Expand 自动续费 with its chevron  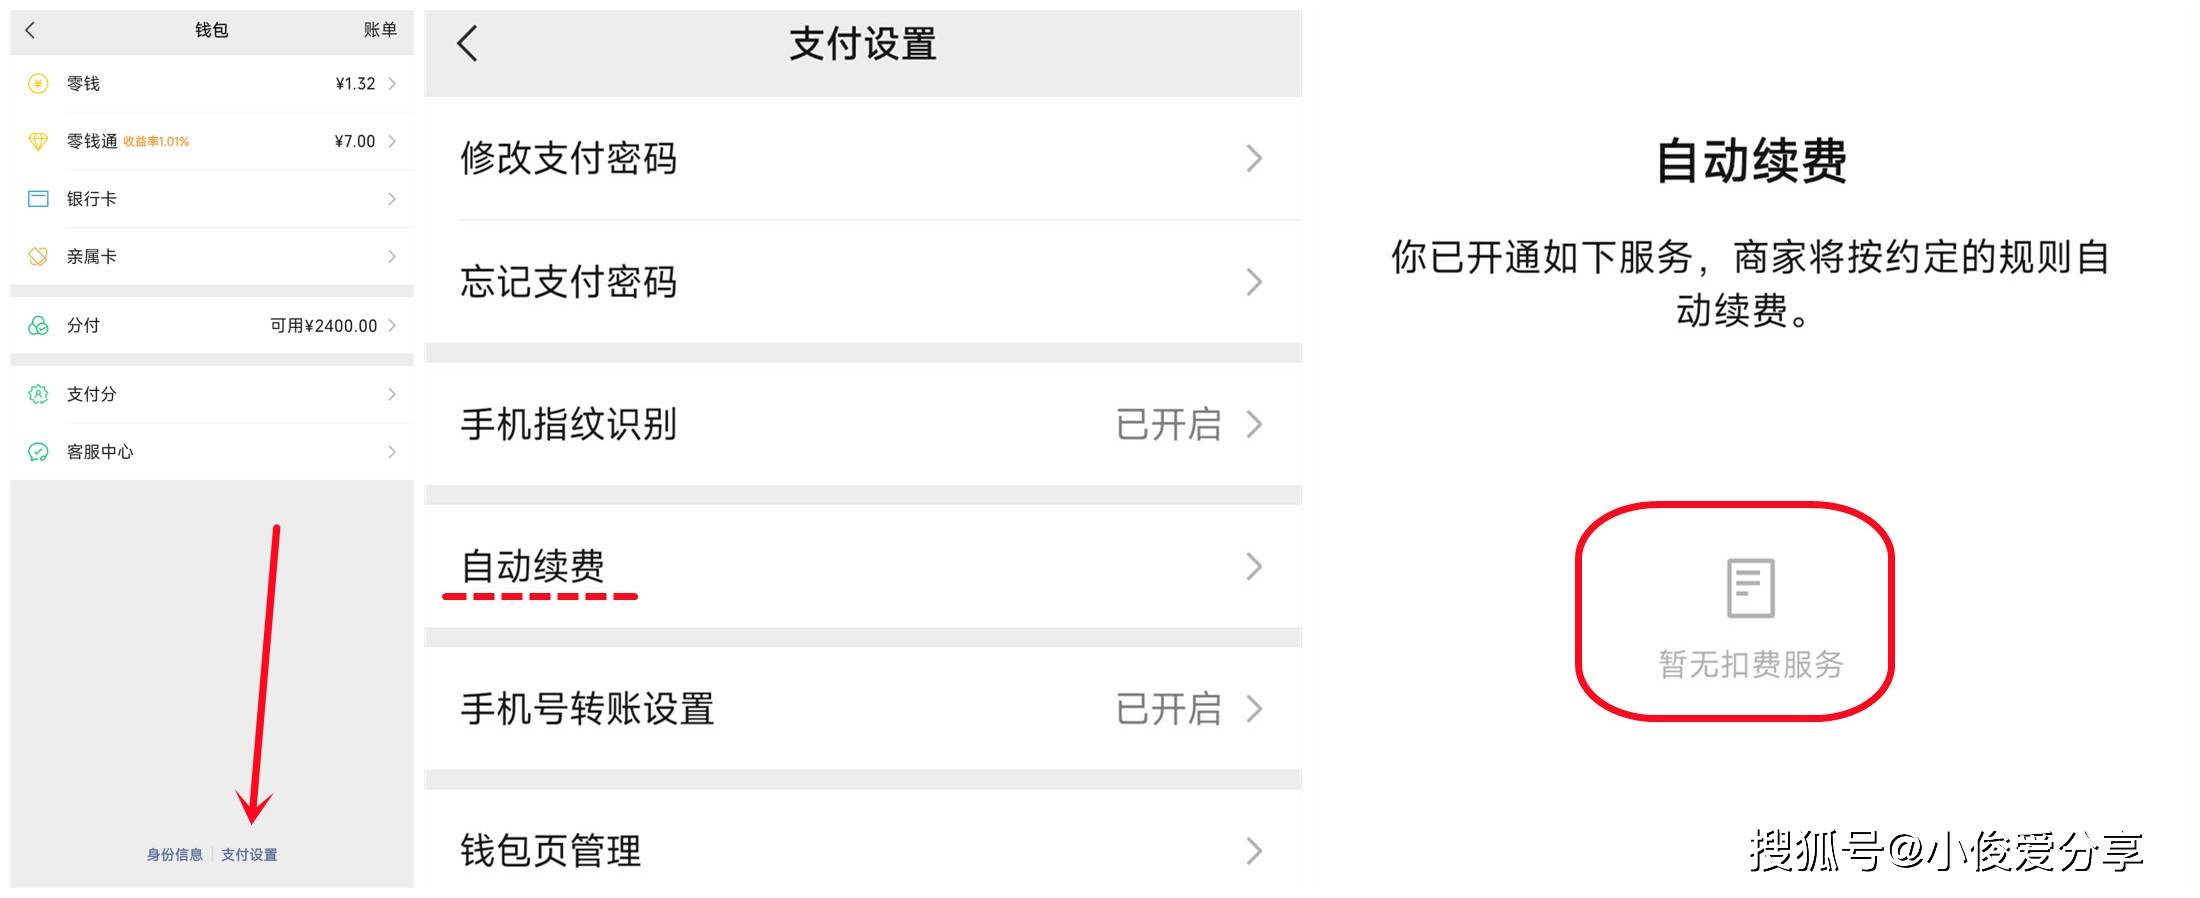(x=1254, y=567)
